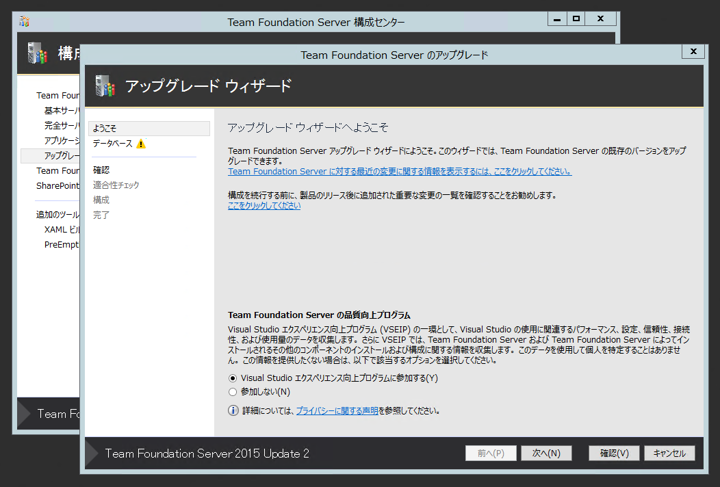This screenshot has width=720, height=487.
Task: Select 基本サーバー item in 構成センター tree
Action: 62,111
